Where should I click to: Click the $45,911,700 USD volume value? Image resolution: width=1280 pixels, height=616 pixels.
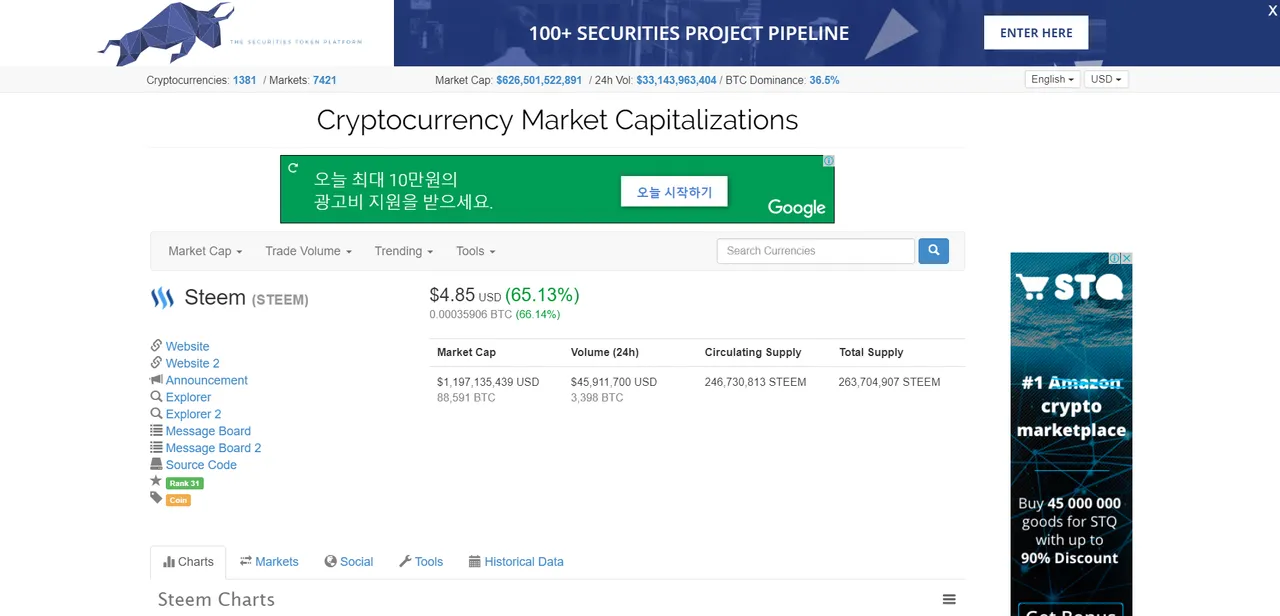coord(614,382)
